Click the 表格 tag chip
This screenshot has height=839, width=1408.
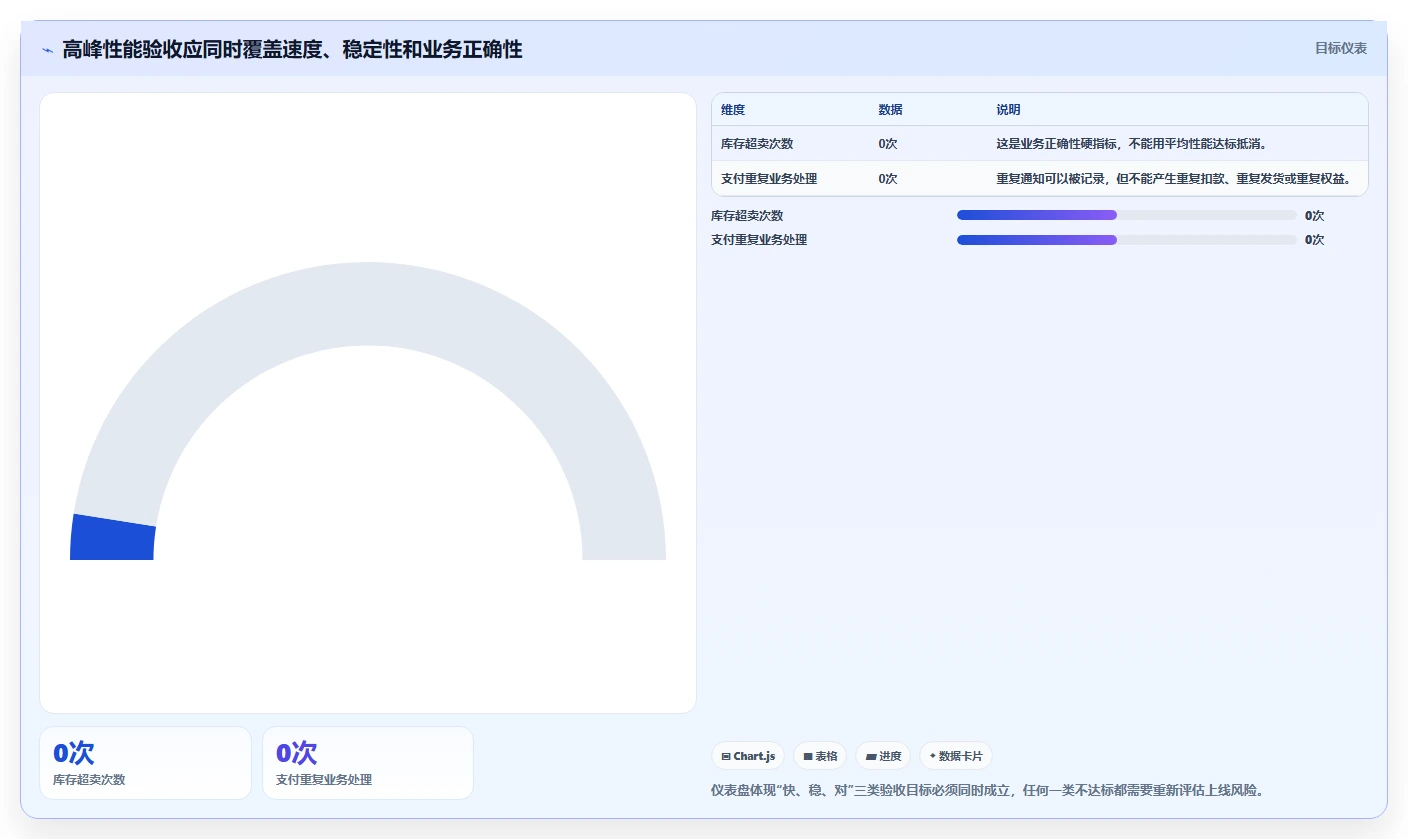pos(820,756)
